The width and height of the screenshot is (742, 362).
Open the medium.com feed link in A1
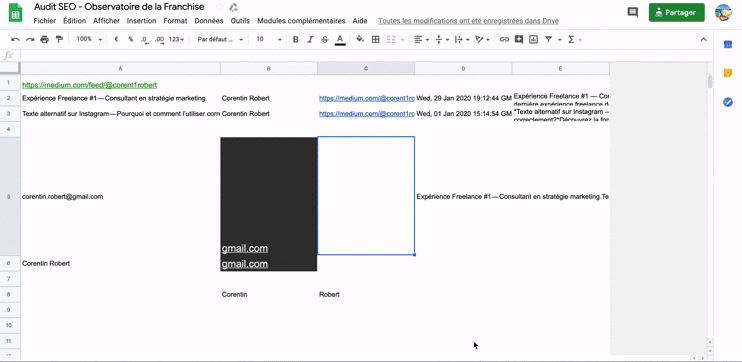89,85
